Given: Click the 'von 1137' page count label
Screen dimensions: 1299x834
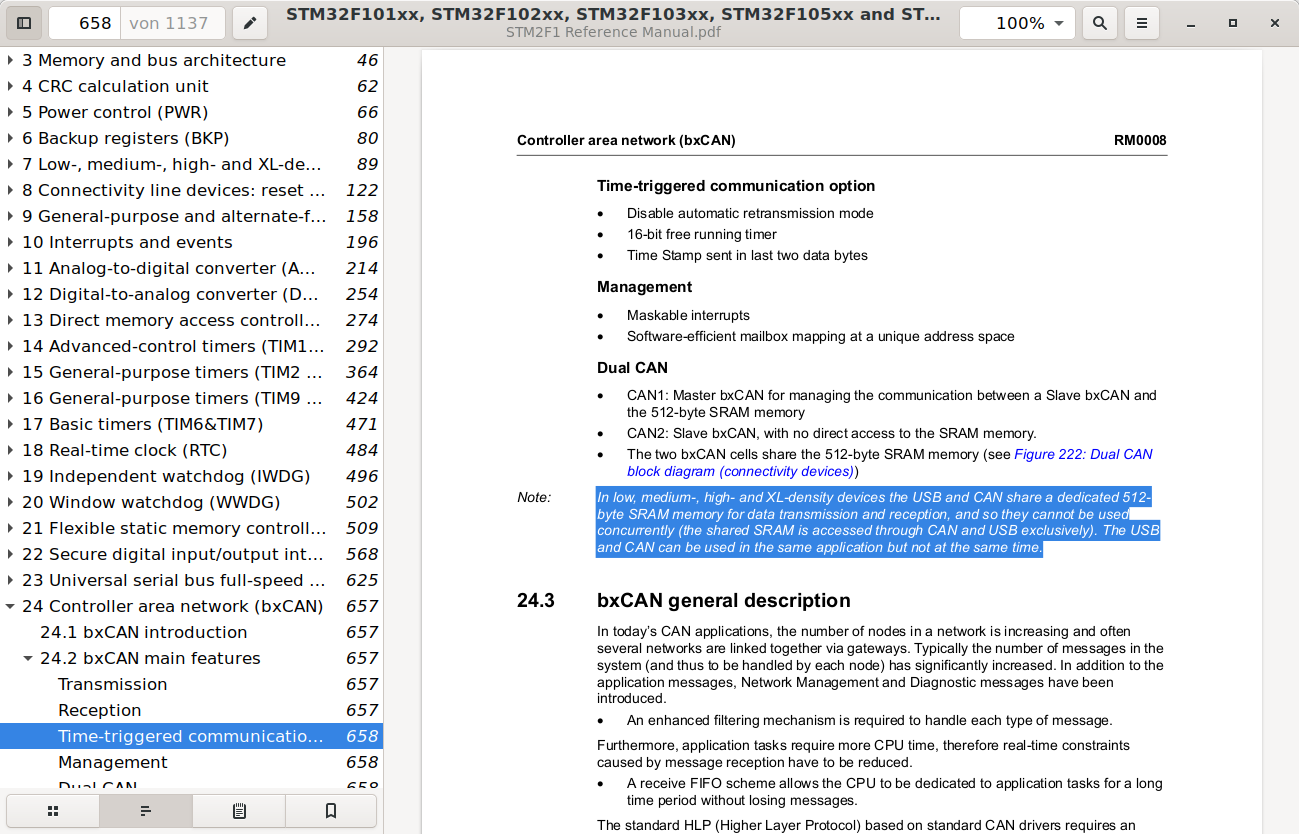Looking at the screenshot, I should click(168, 23).
